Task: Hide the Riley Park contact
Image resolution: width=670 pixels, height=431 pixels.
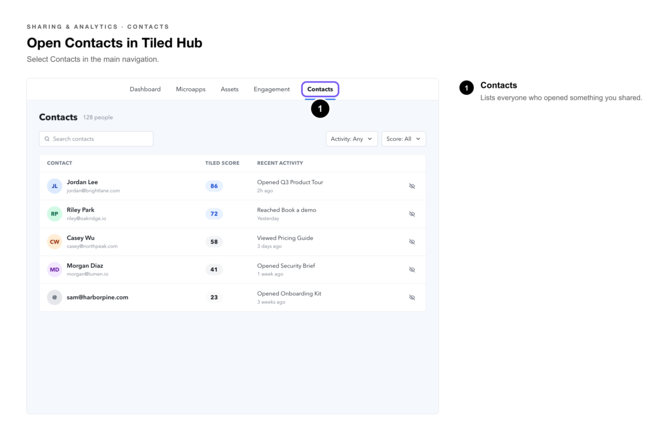Action: click(x=412, y=214)
